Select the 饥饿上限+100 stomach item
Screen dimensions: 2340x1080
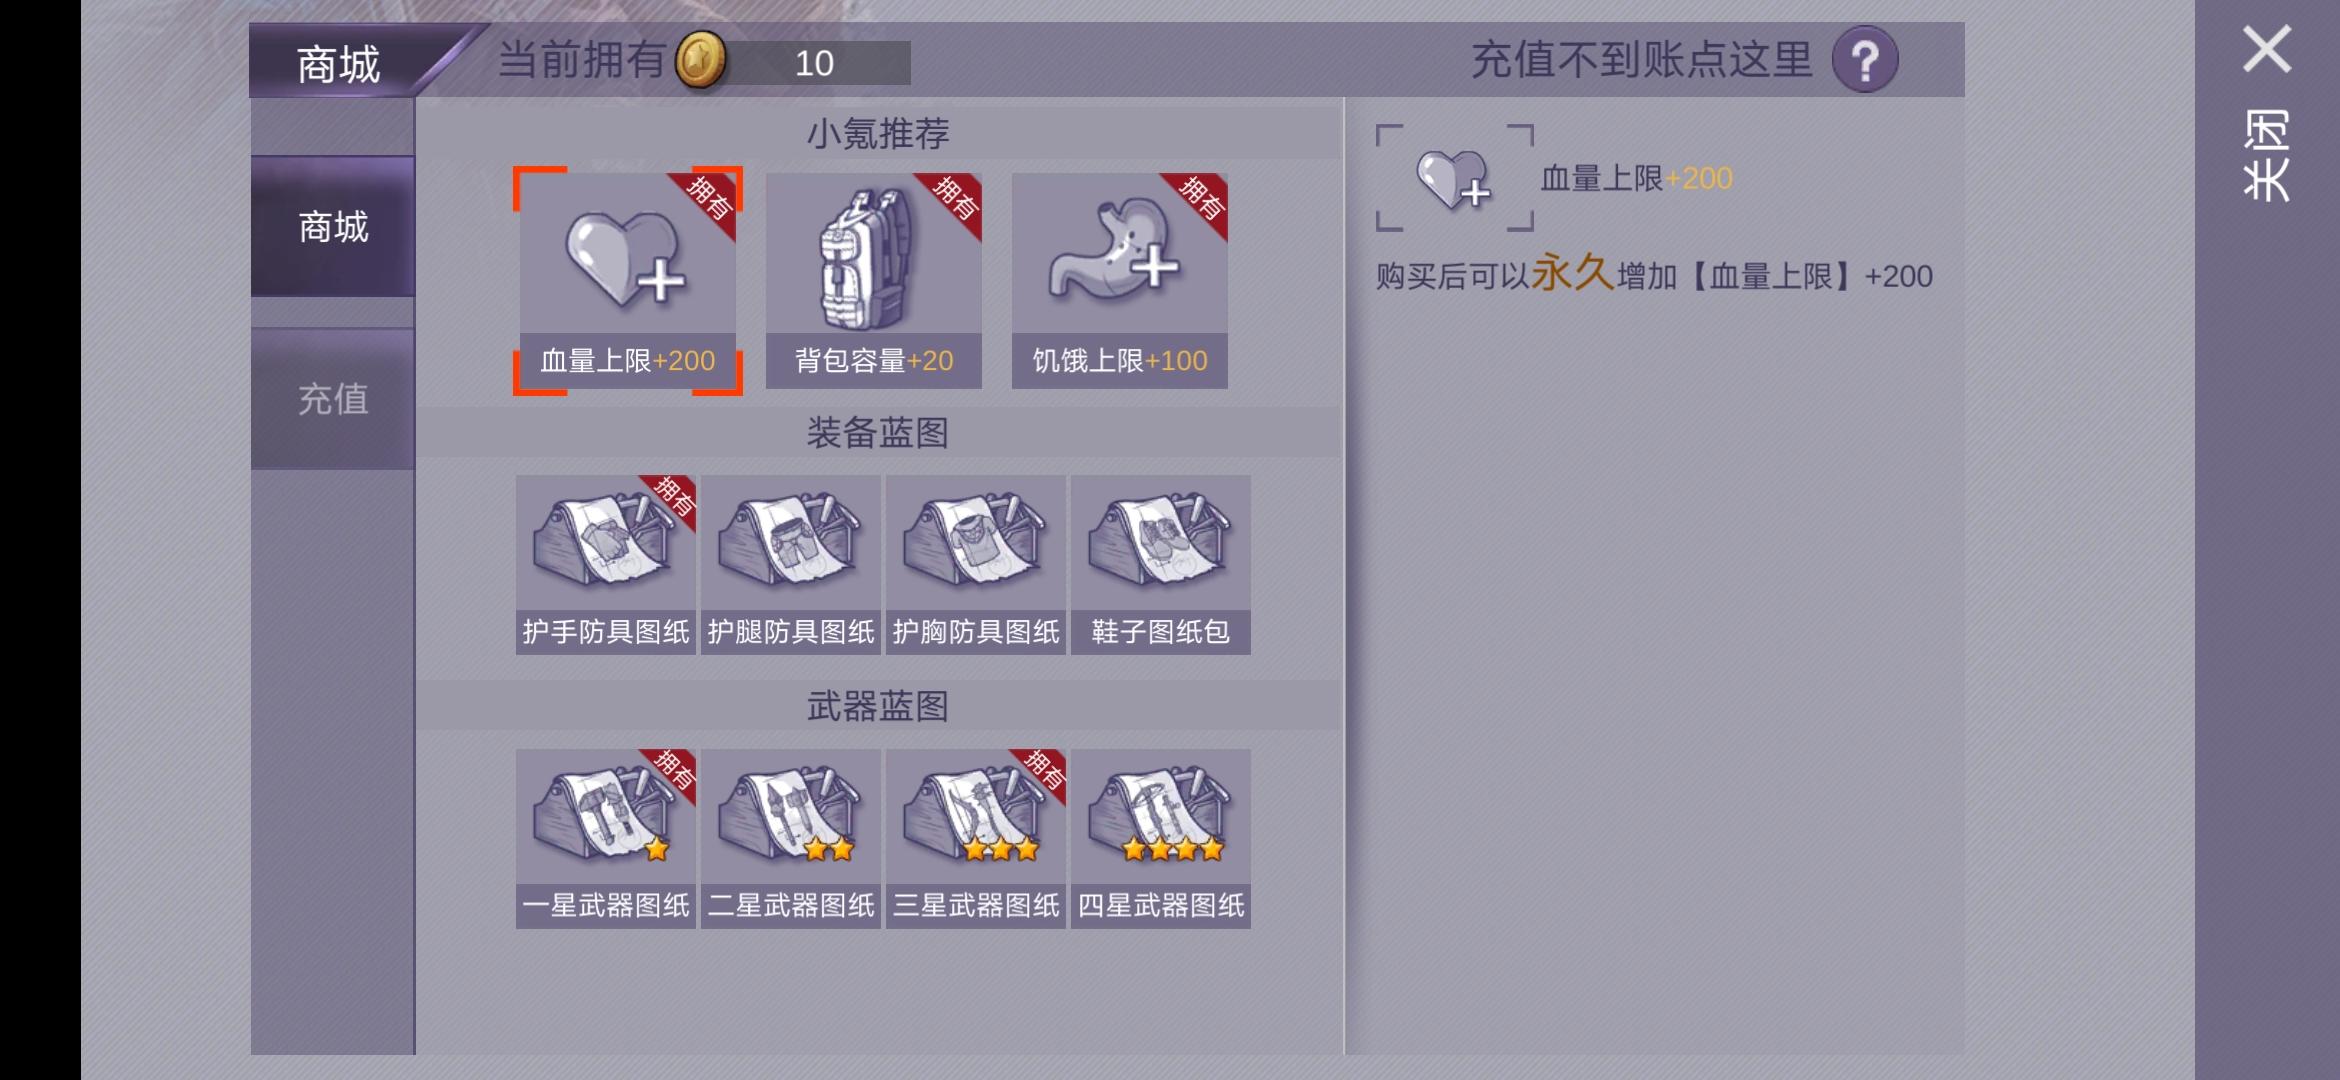[x=1119, y=281]
